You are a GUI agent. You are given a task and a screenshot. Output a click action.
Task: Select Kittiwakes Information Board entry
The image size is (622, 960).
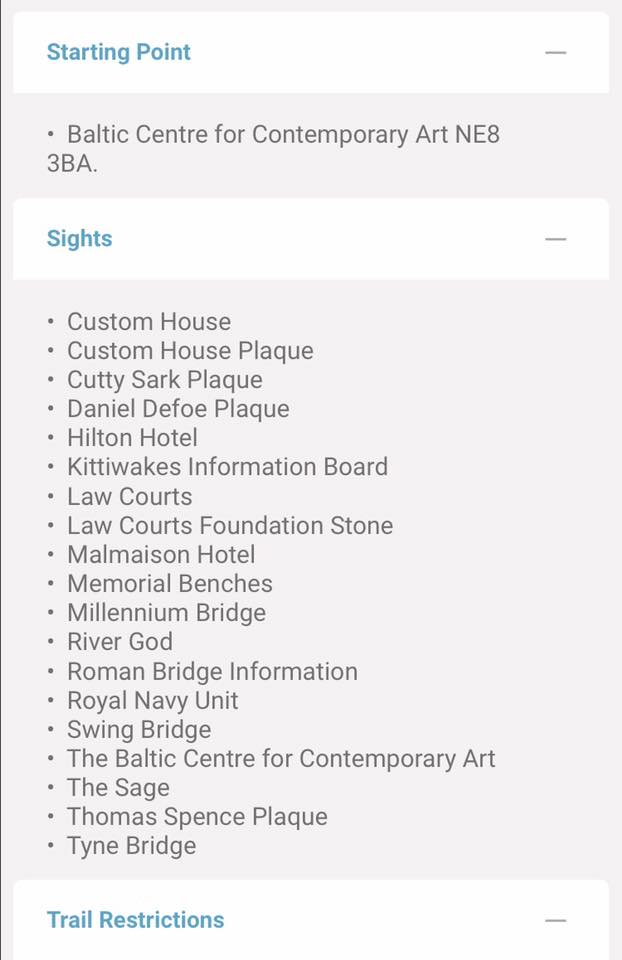pyautogui.click(x=227, y=467)
